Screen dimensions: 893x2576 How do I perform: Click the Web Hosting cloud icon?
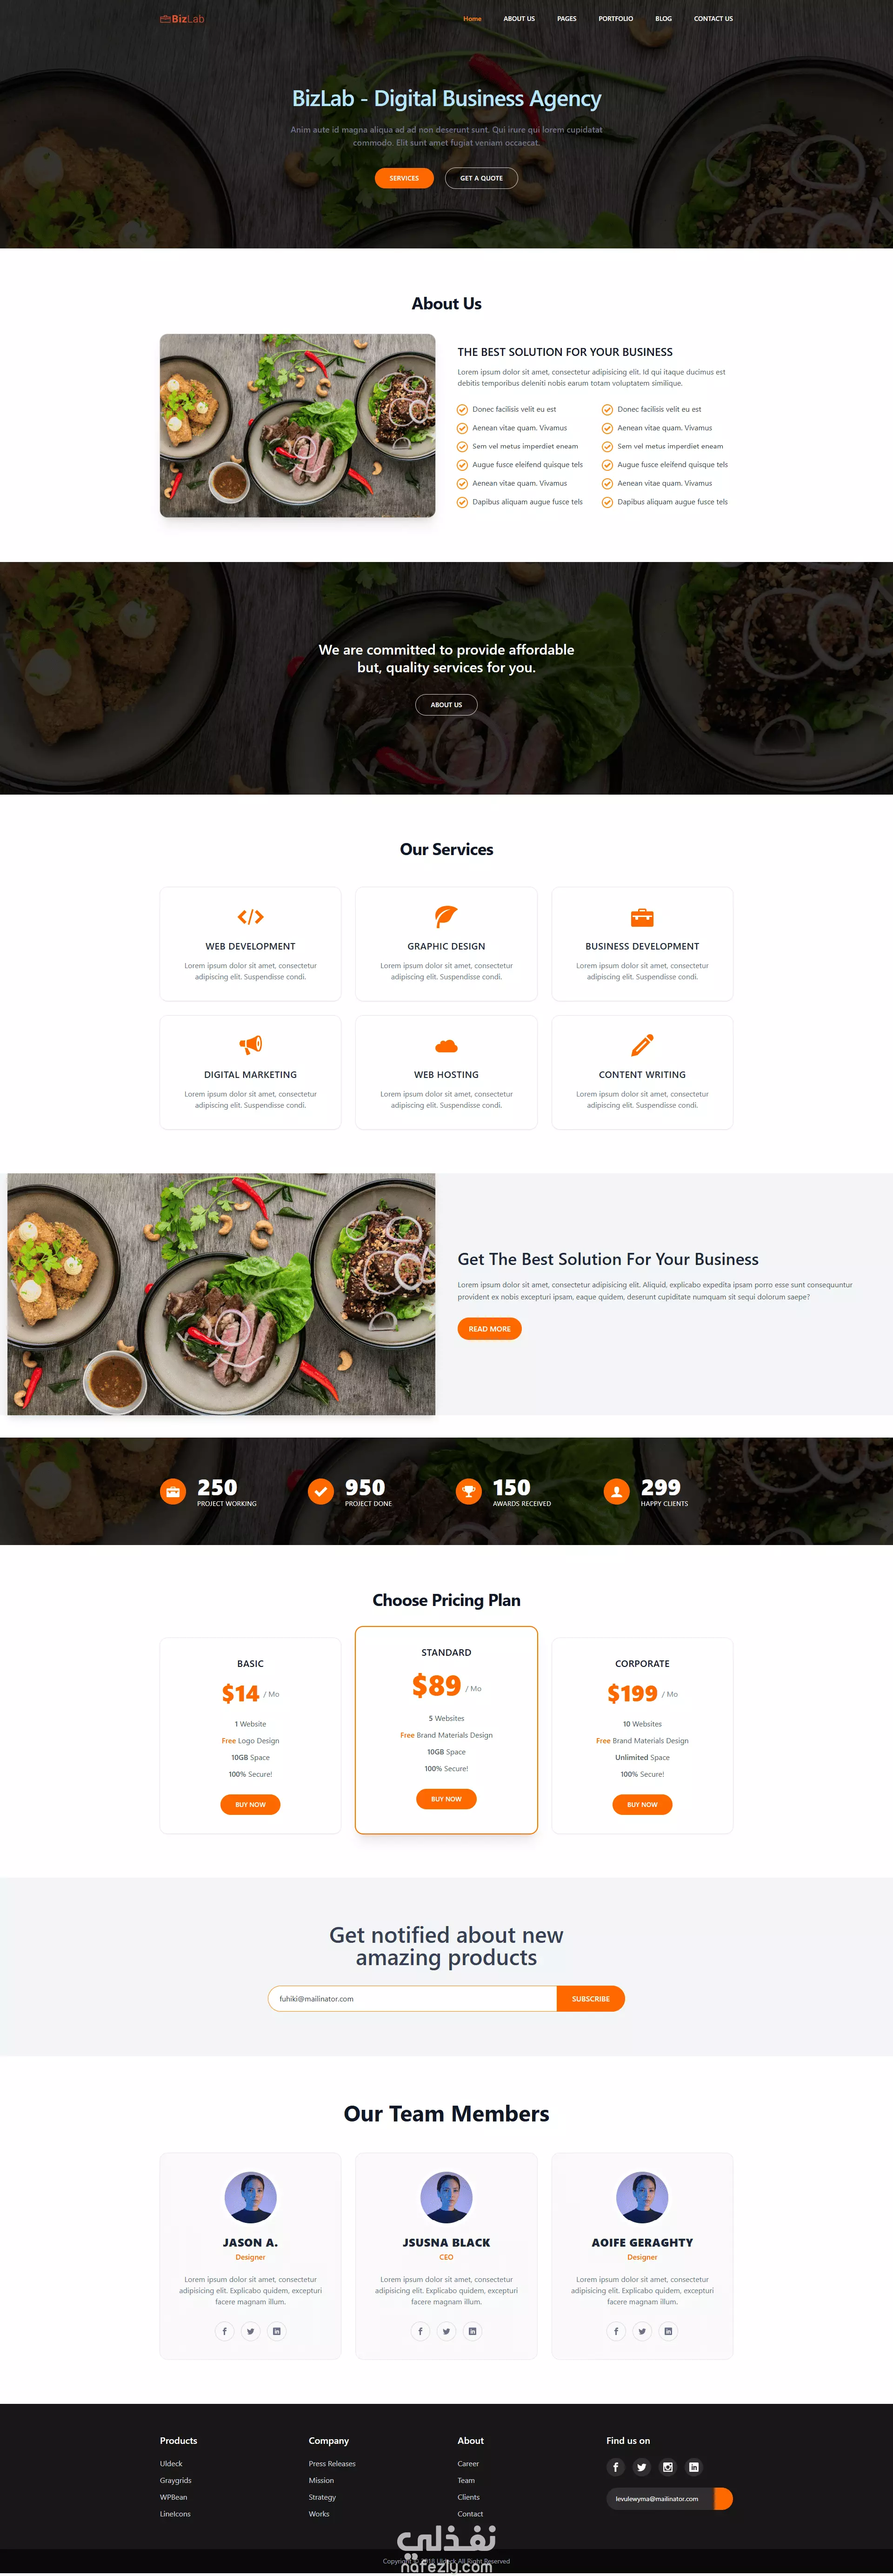point(446,1046)
